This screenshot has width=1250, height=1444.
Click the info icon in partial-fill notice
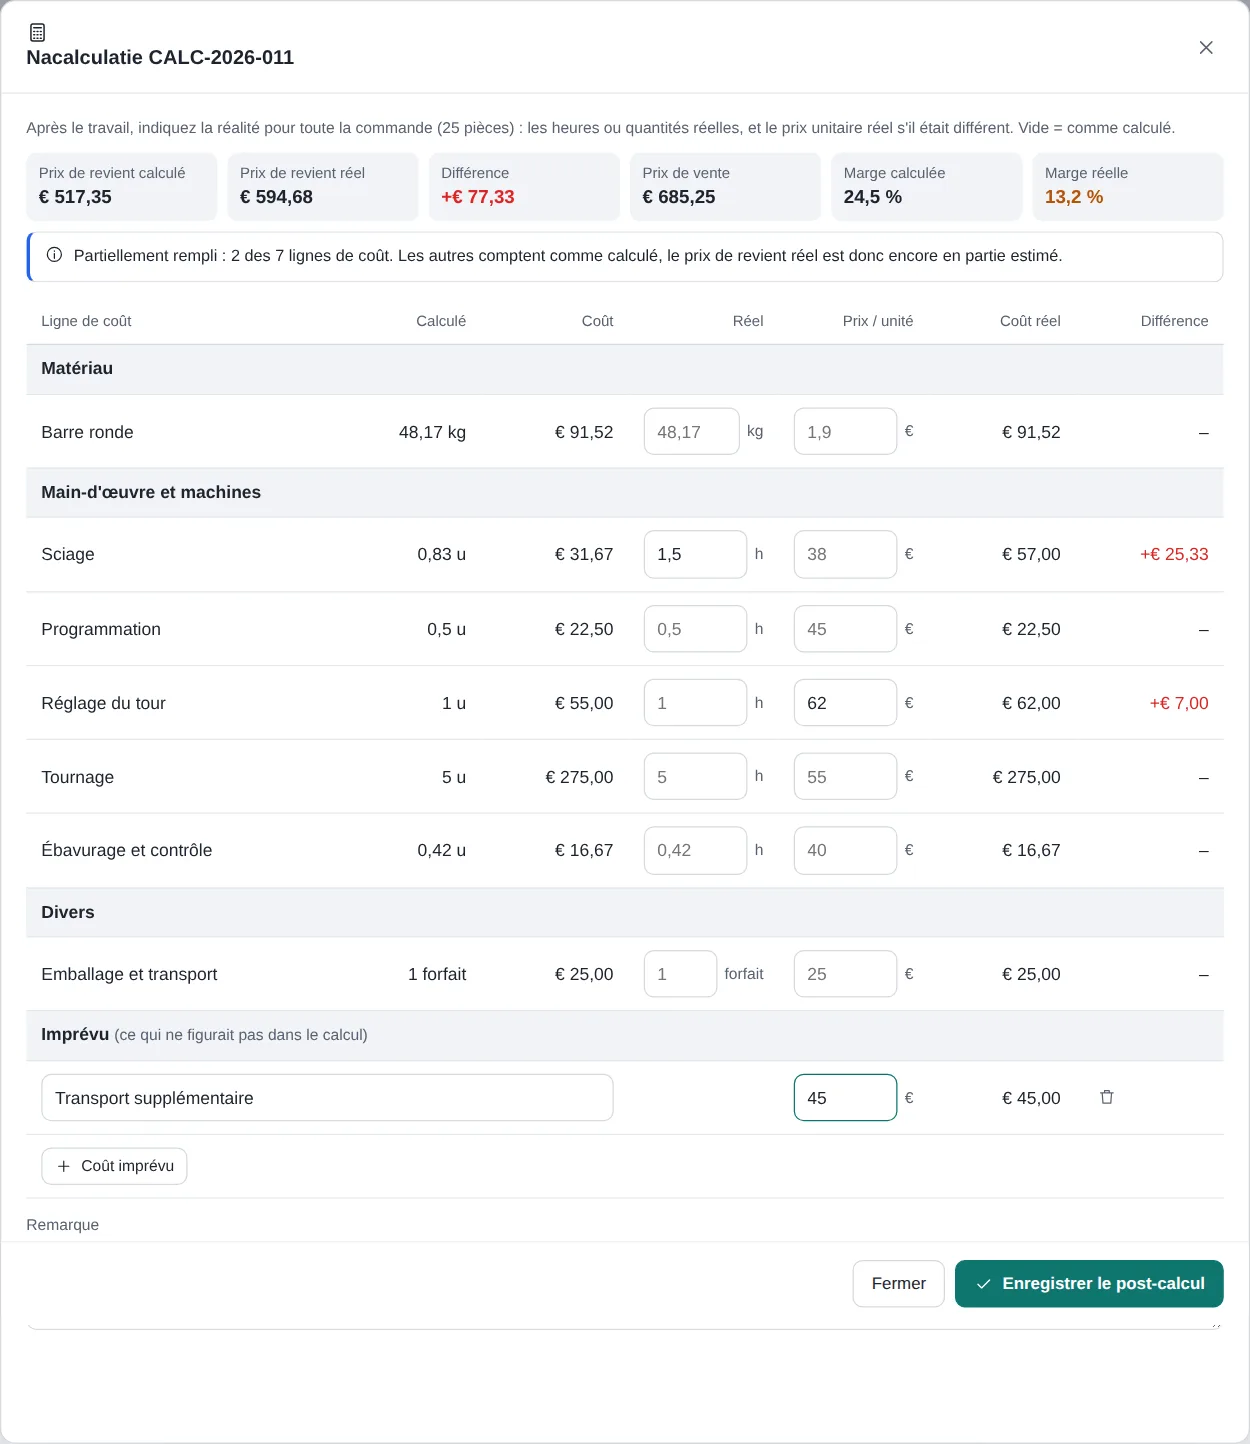54,255
